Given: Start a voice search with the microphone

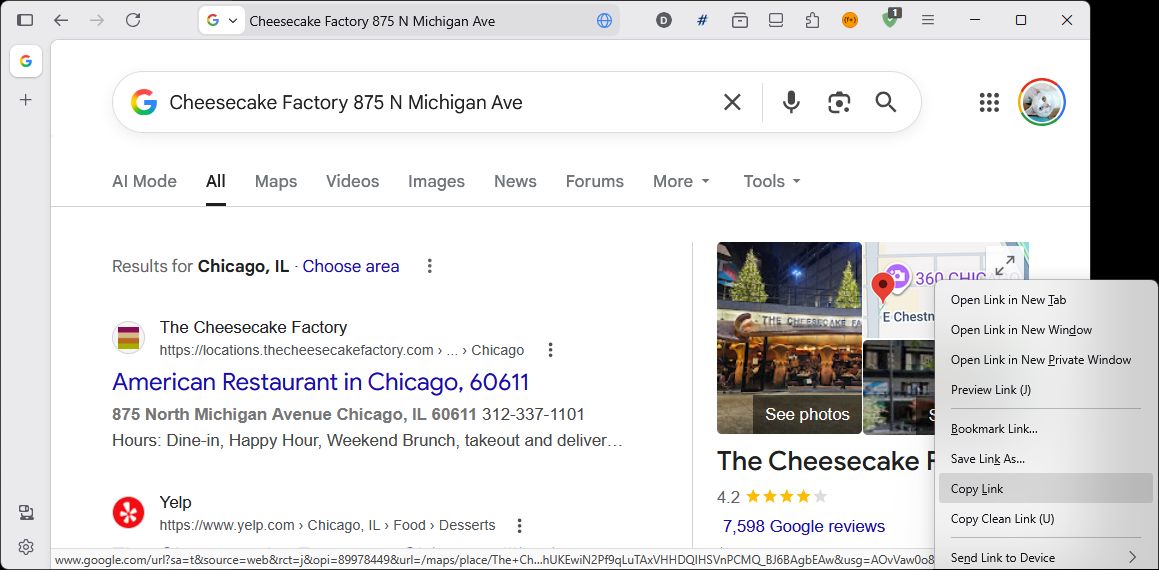Looking at the screenshot, I should coord(791,102).
